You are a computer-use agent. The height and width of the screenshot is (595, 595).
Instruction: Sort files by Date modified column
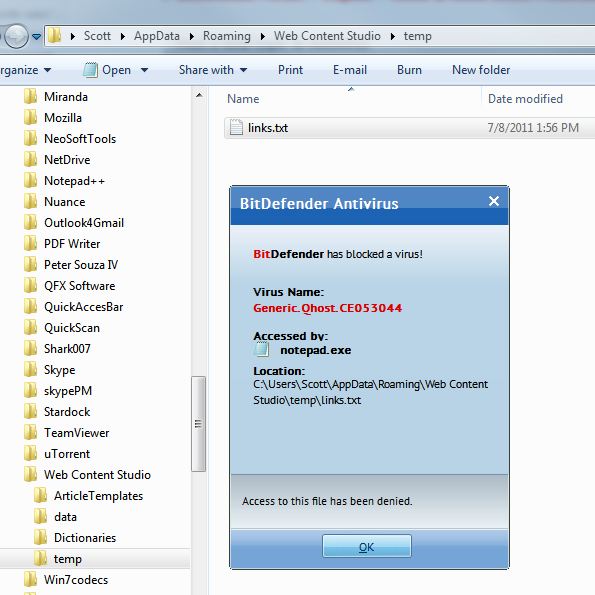(525, 99)
